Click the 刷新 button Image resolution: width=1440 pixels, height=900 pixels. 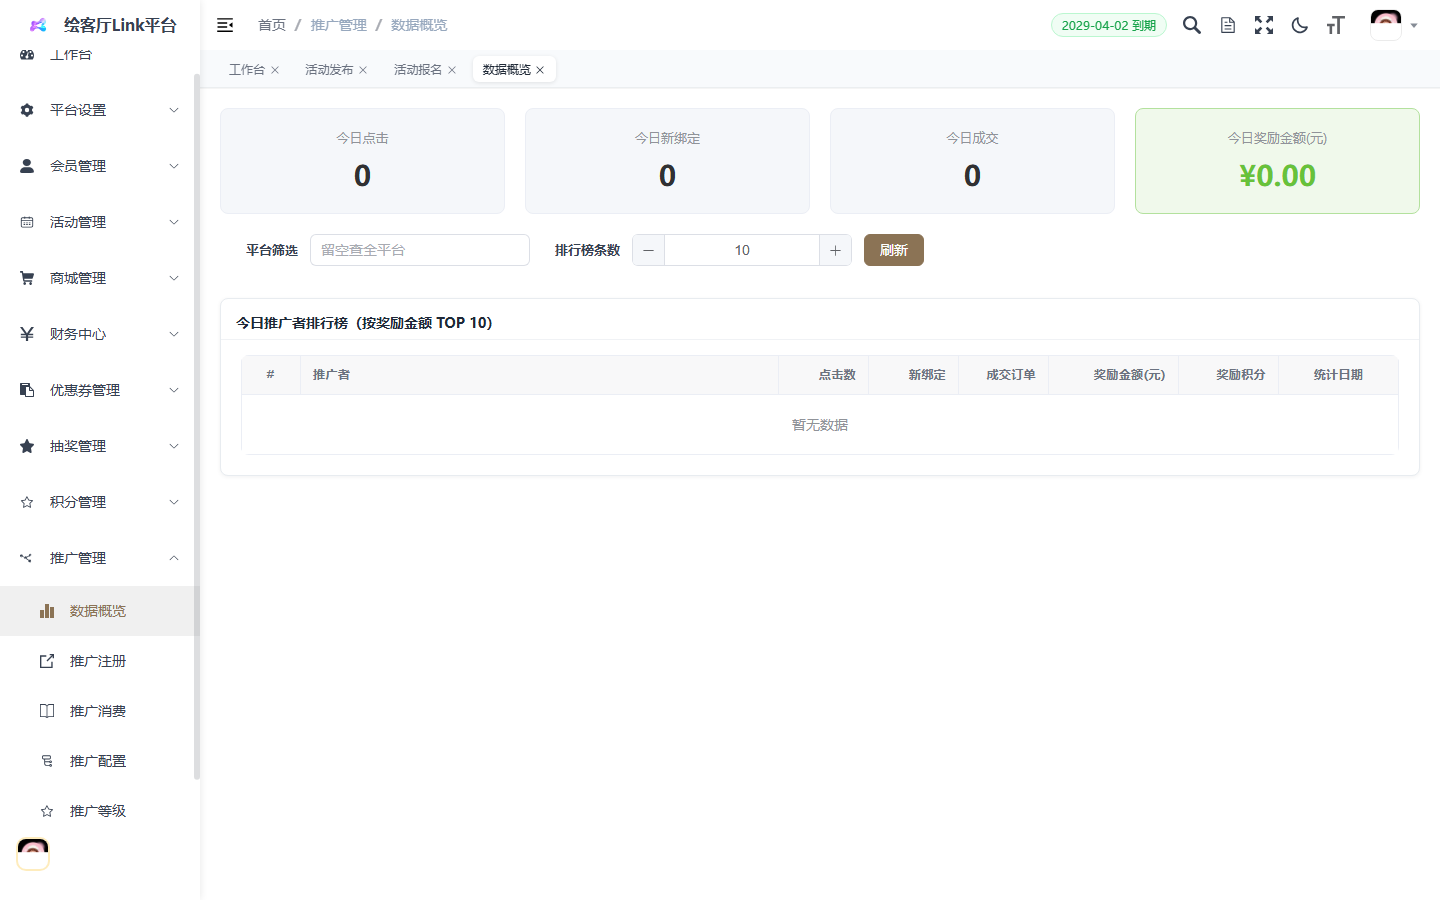pos(894,250)
